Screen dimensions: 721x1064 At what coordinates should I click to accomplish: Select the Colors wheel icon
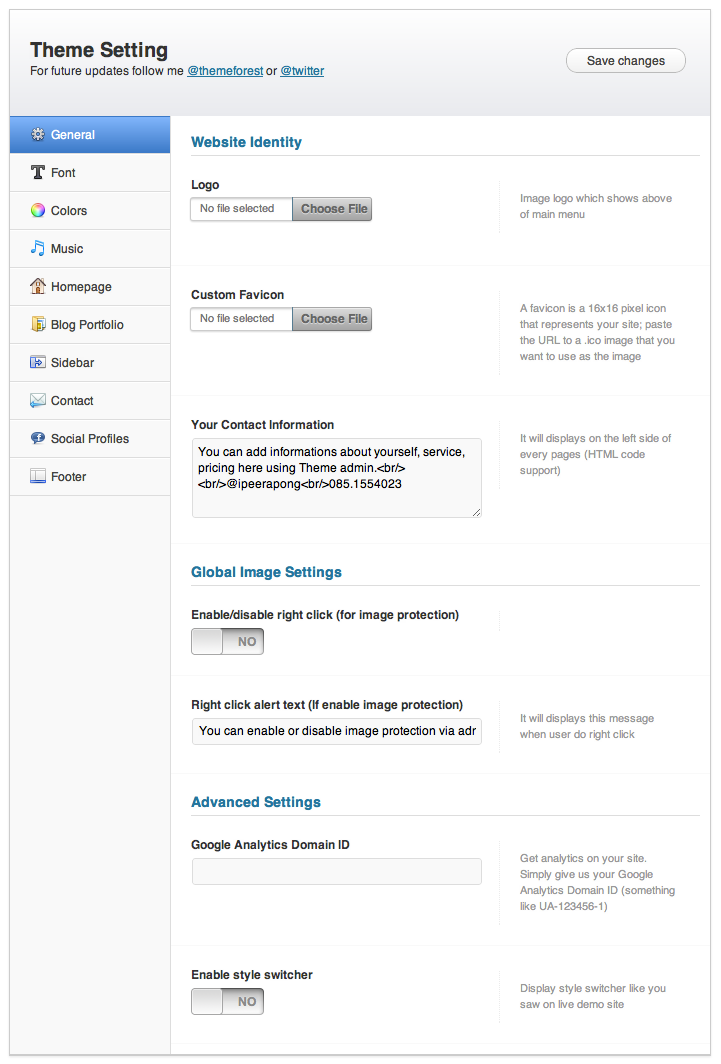(38, 210)
